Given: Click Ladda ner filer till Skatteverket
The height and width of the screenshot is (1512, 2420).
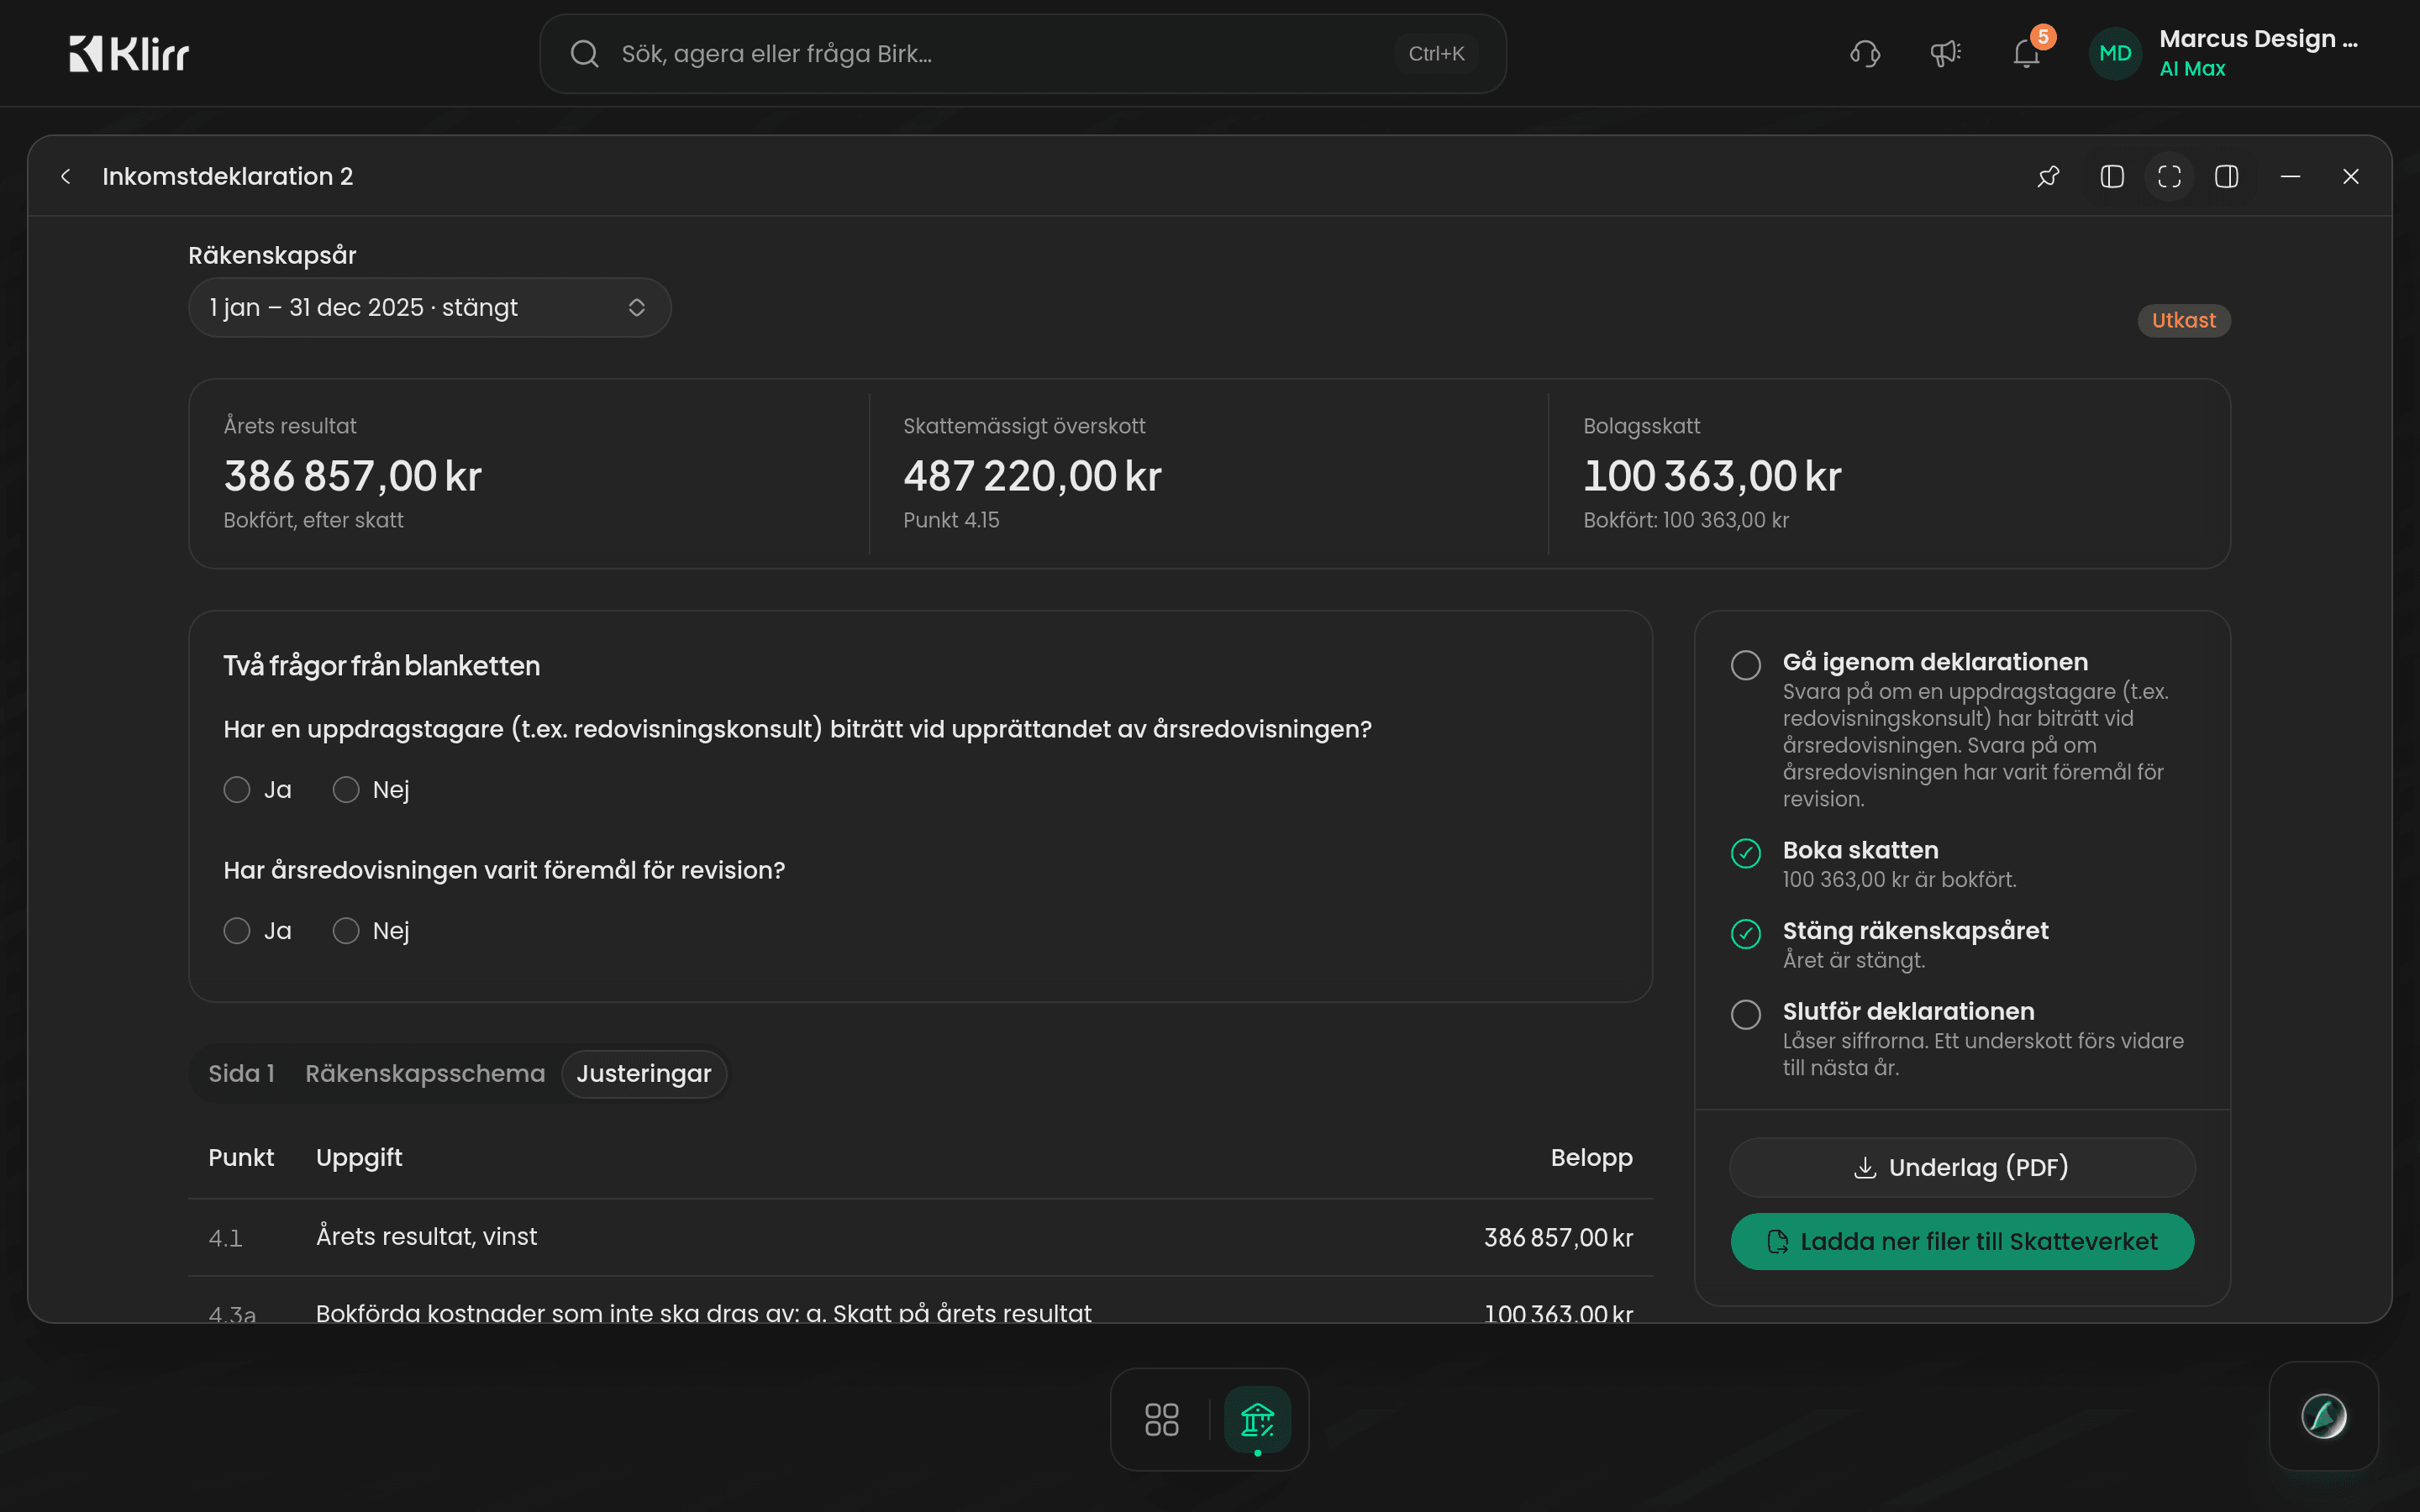Looking at the screenshot, I should pyautogui.click(x=1962, y=1242).
